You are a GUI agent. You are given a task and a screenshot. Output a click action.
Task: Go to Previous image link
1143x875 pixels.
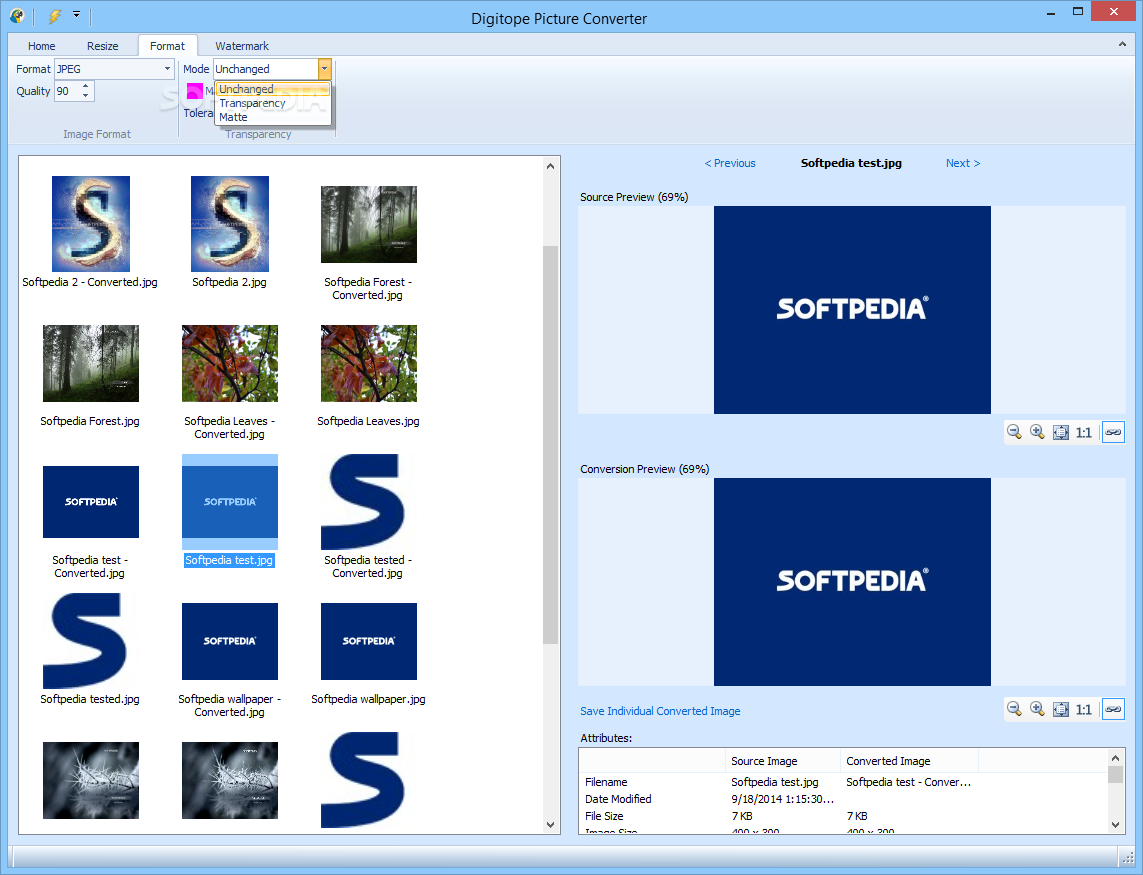click(x=730, y=163)
